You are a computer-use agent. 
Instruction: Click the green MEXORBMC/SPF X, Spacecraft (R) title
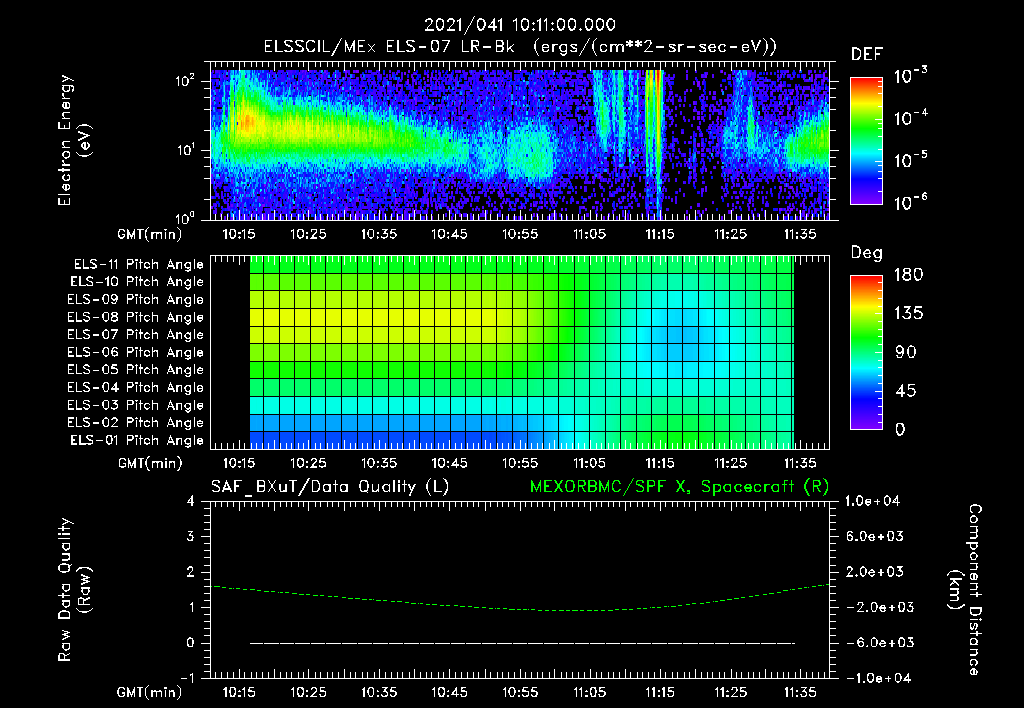coord(679,487)
